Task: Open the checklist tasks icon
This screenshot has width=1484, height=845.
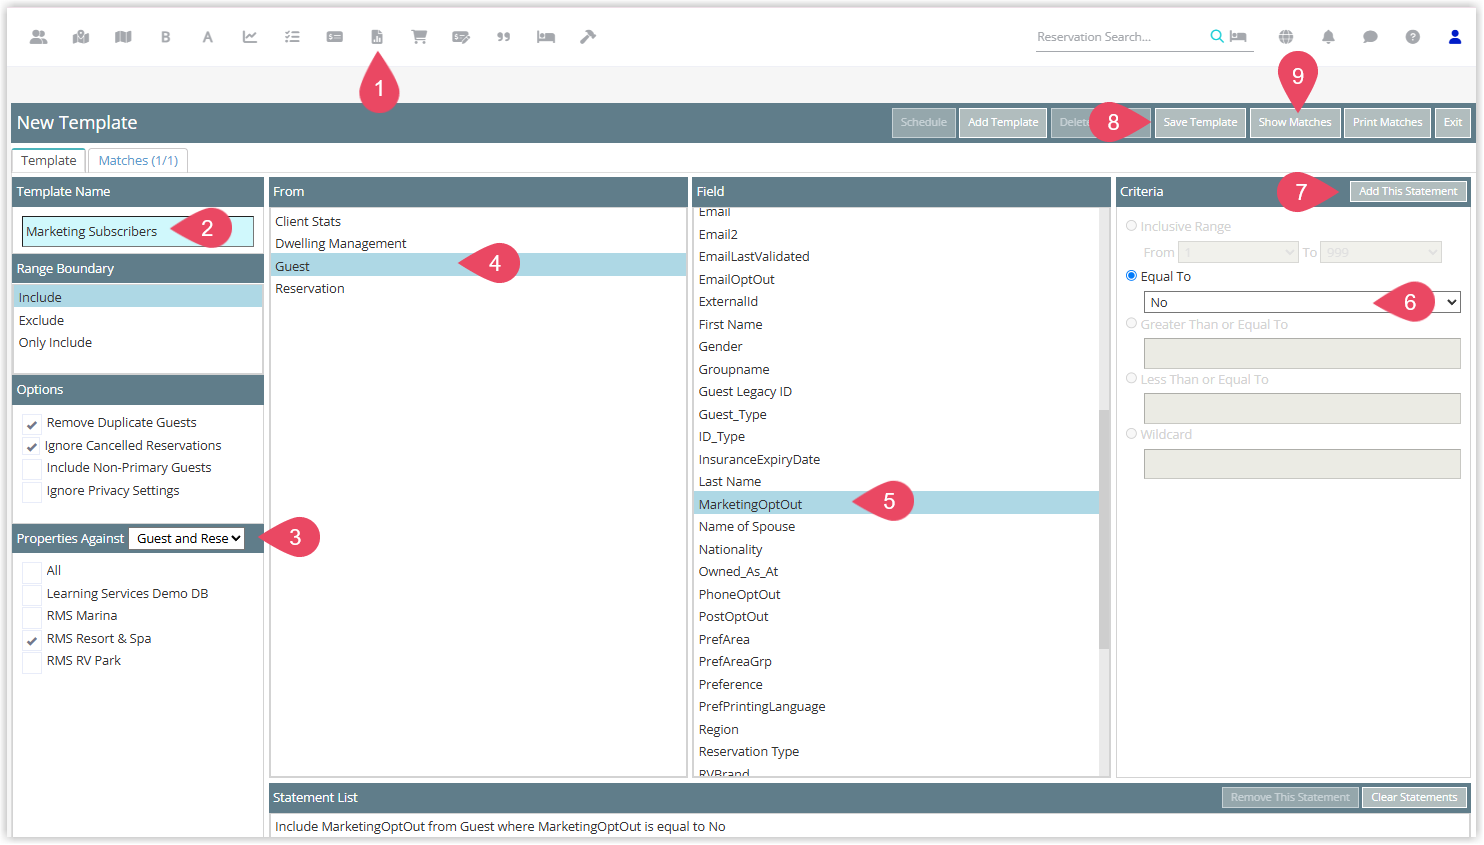Action: coord(292,37)
